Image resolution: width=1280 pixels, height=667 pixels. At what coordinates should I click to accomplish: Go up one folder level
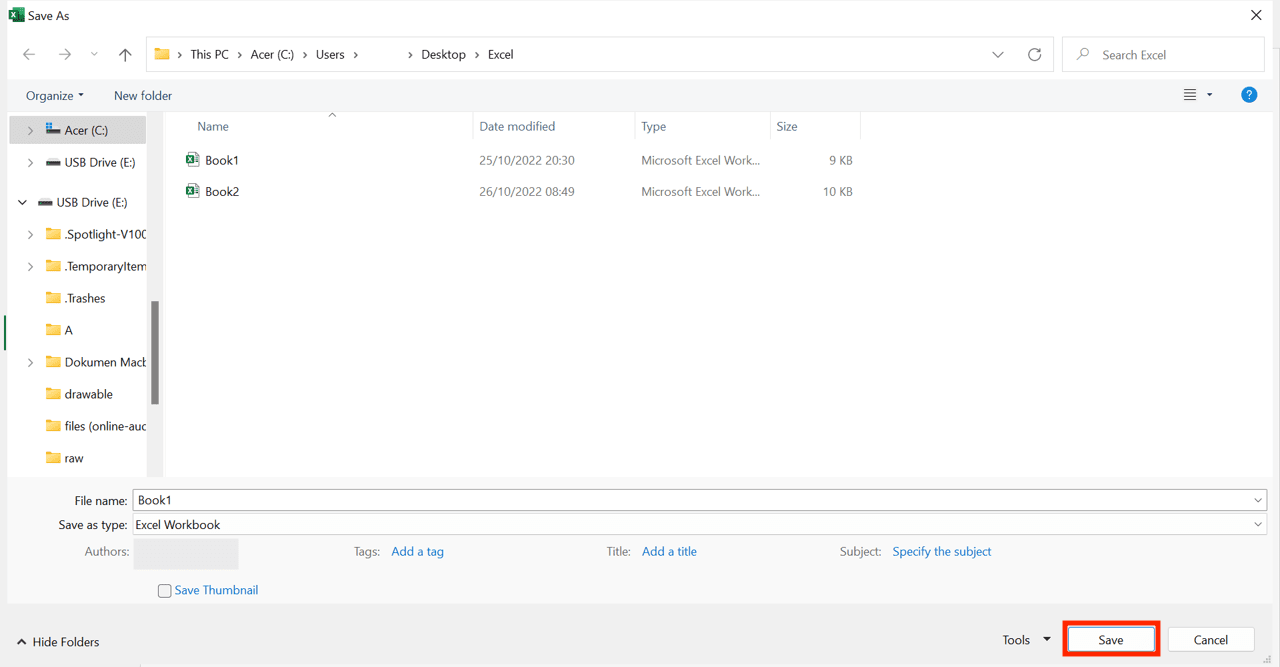[125, 55]
